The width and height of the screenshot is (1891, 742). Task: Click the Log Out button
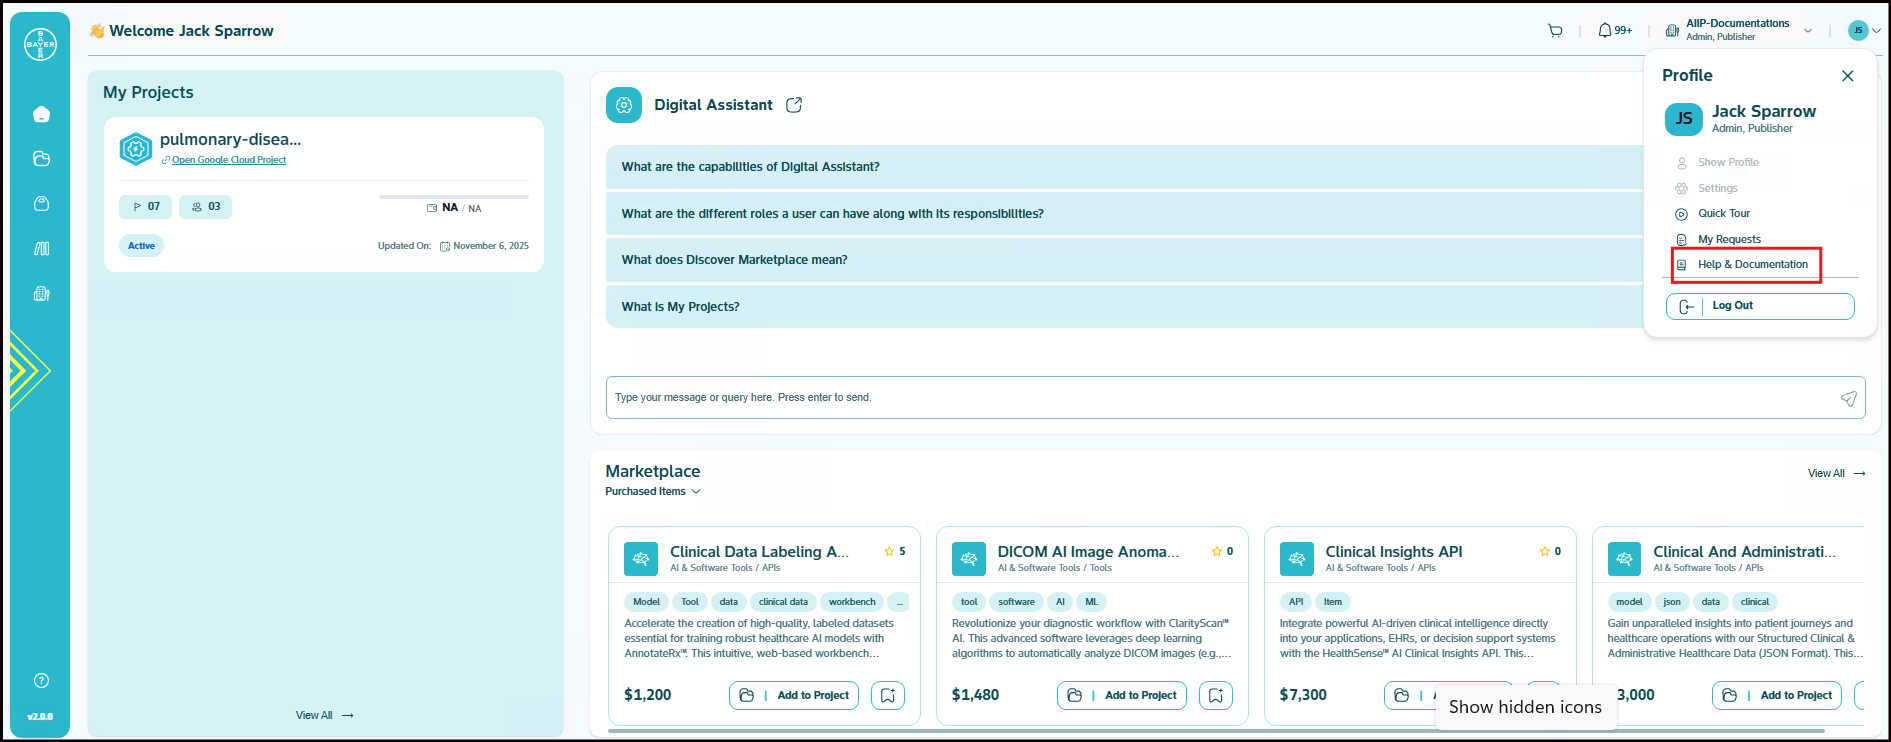coord(1759,306)
